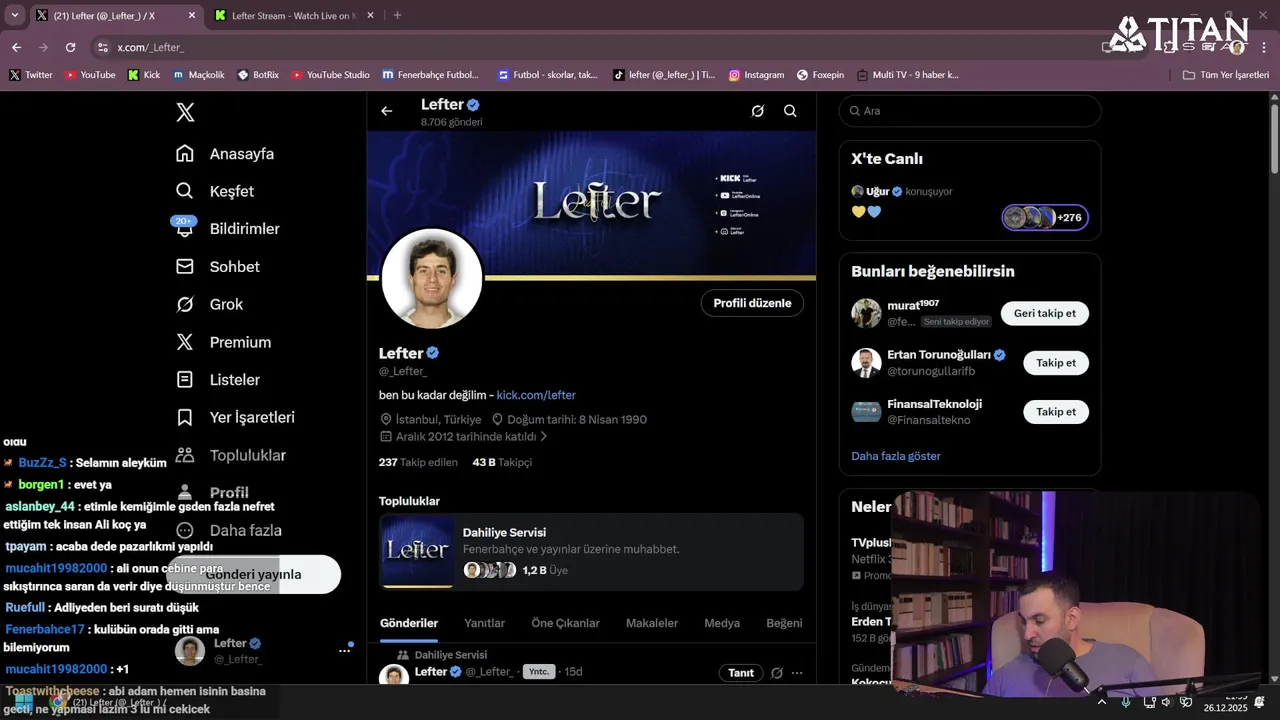This screenshot has height=720, width=1280.
Task: Open the site info icon in address bar
Action: point(102,47)
